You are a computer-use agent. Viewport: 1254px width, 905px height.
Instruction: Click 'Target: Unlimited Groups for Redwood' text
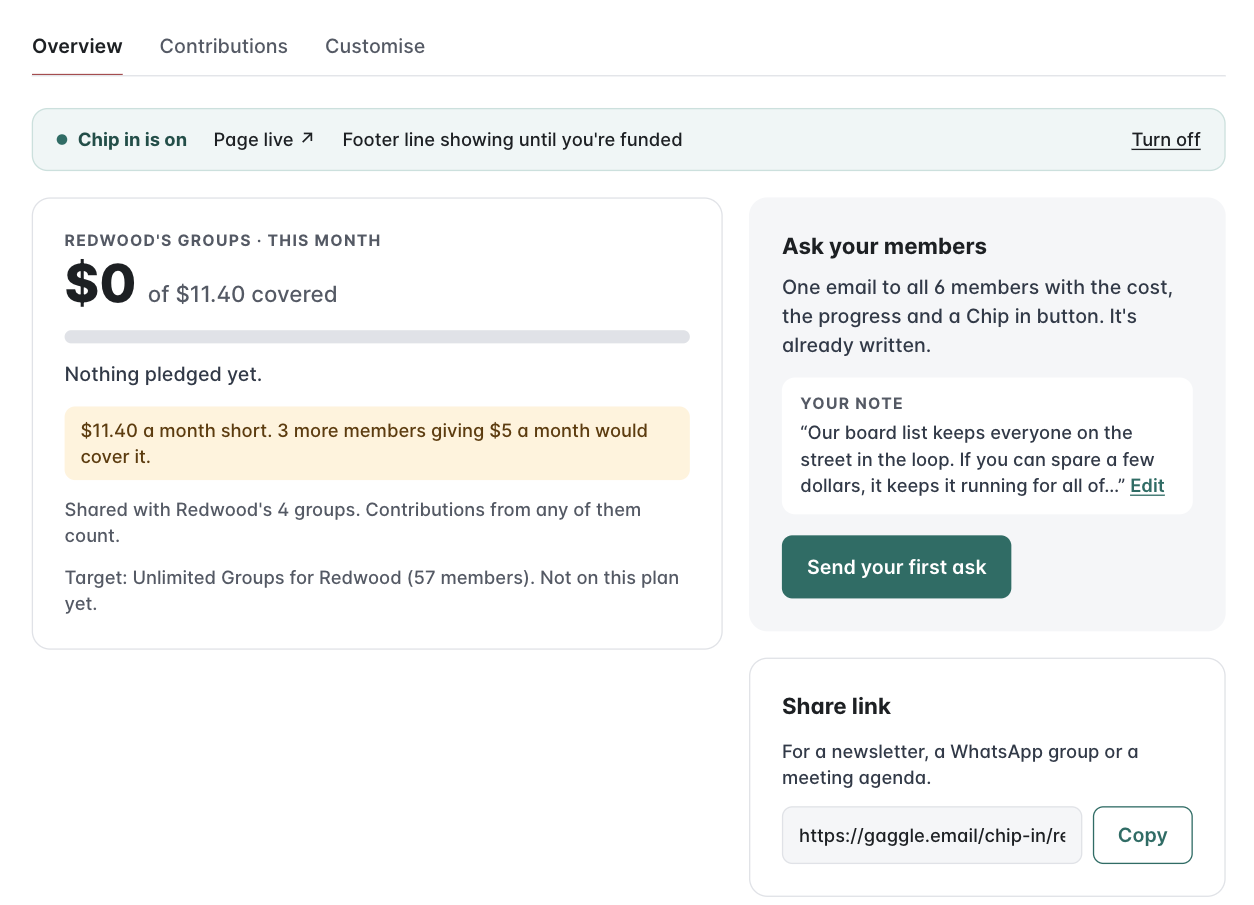point(372,590)
